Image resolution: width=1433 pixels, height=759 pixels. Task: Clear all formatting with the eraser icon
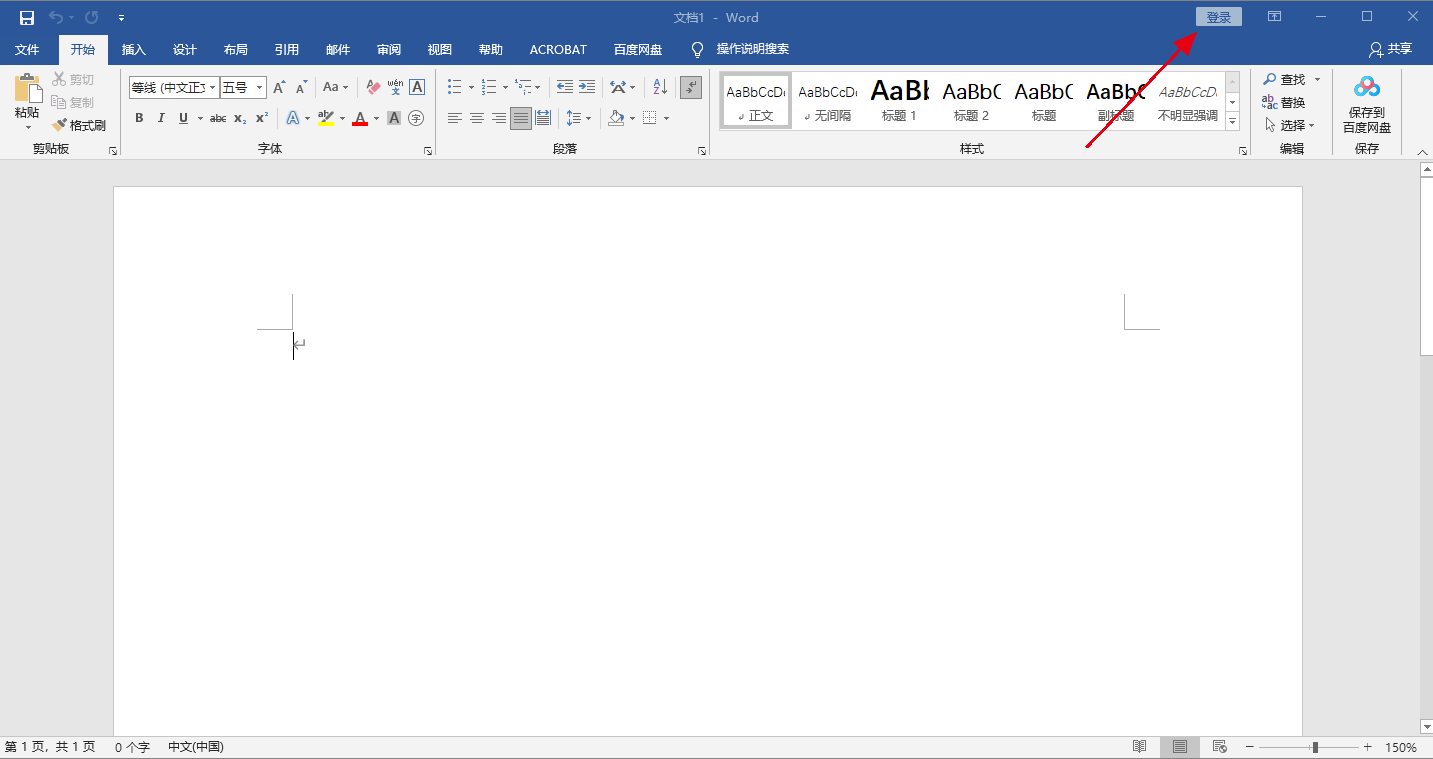373,88
